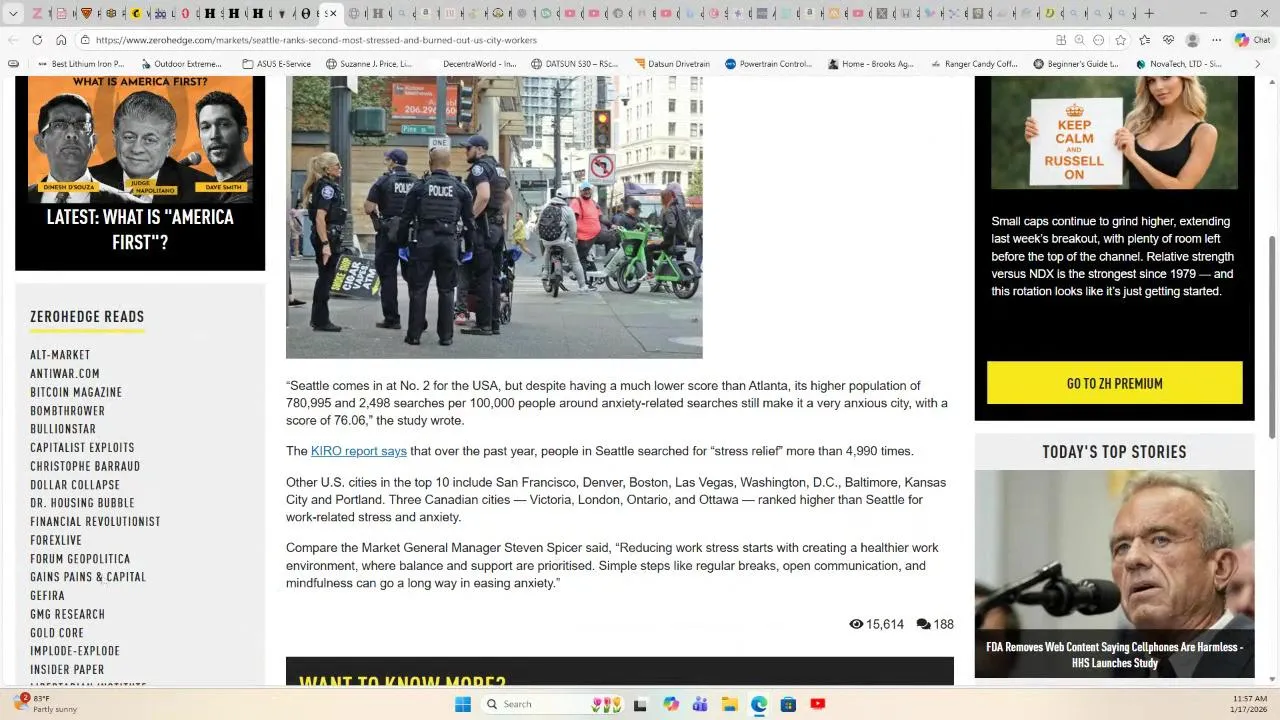Open the weather widget showing 83°F
Screen dimensions: 1280x720
pyautogui.click(x=45, y=704)
